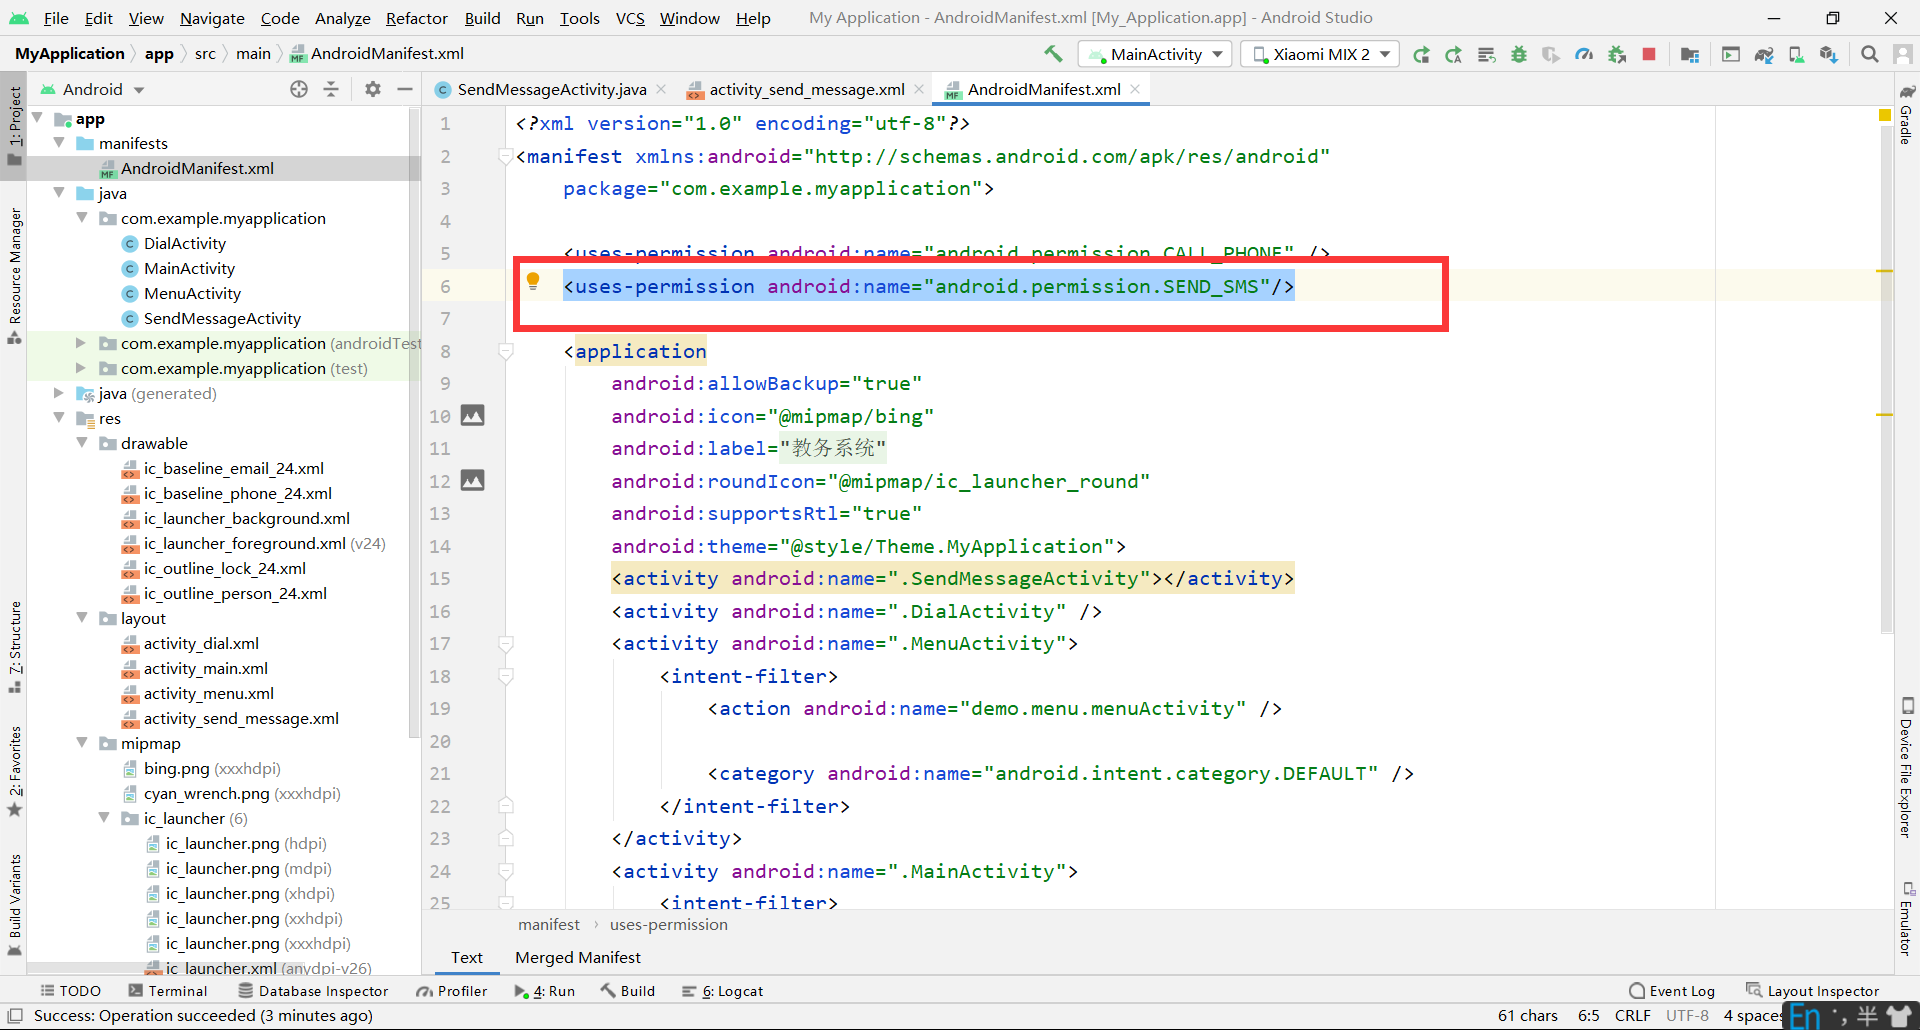Sync project with Gradle files

point(1763,54)
